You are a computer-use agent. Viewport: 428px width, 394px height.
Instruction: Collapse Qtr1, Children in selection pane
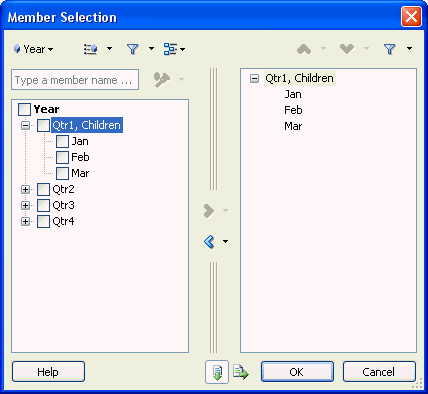(254, 79)
